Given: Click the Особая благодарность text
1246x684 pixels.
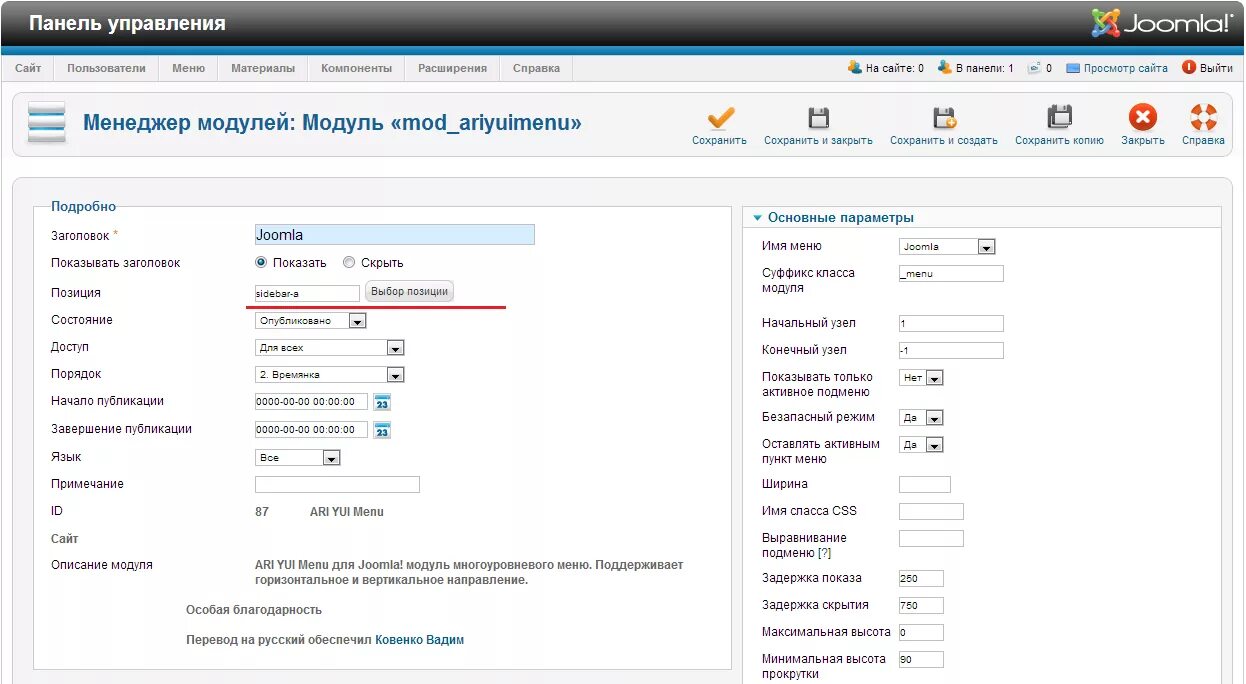Looking at the screenshot, I should tap(254, 610).
